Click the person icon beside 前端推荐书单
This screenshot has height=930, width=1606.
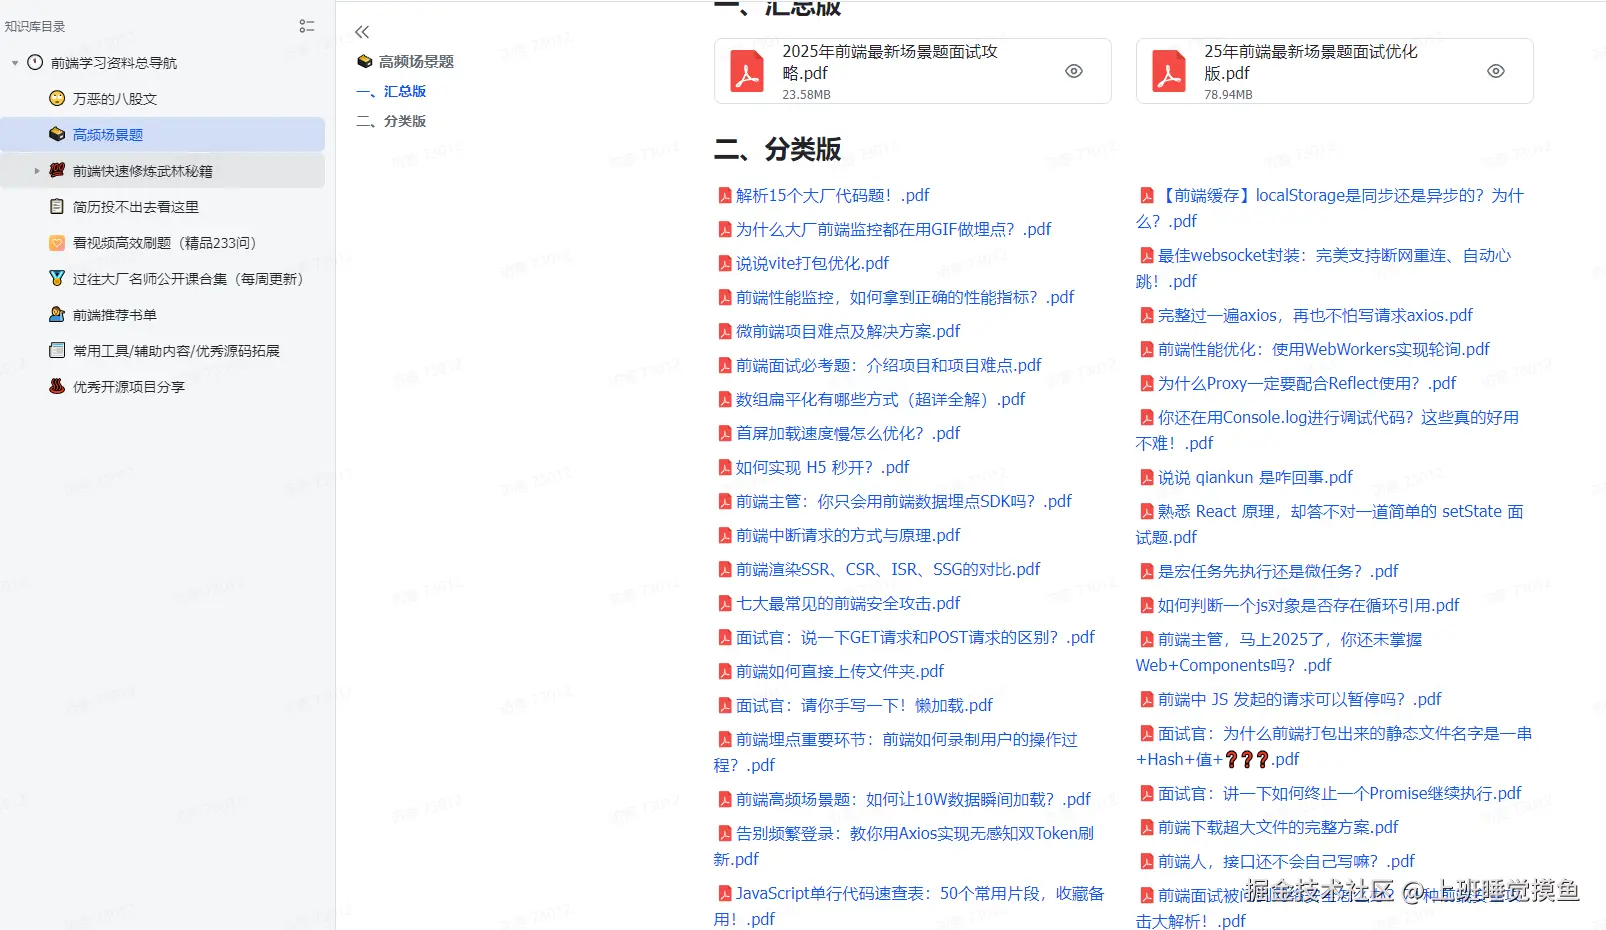click(x=57, y=314)
